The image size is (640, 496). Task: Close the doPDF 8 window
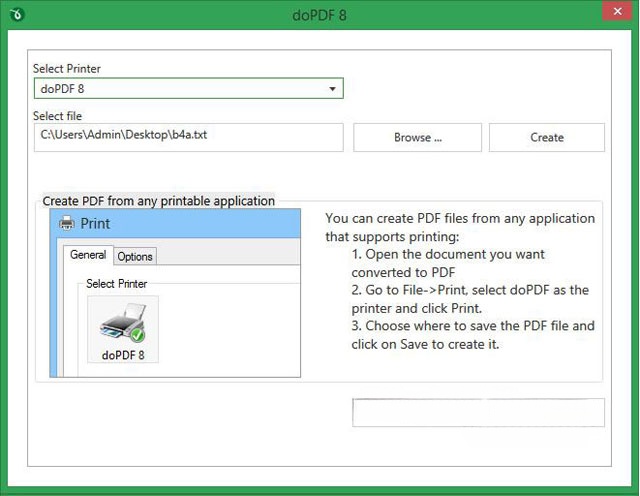[x=617, y=11]
